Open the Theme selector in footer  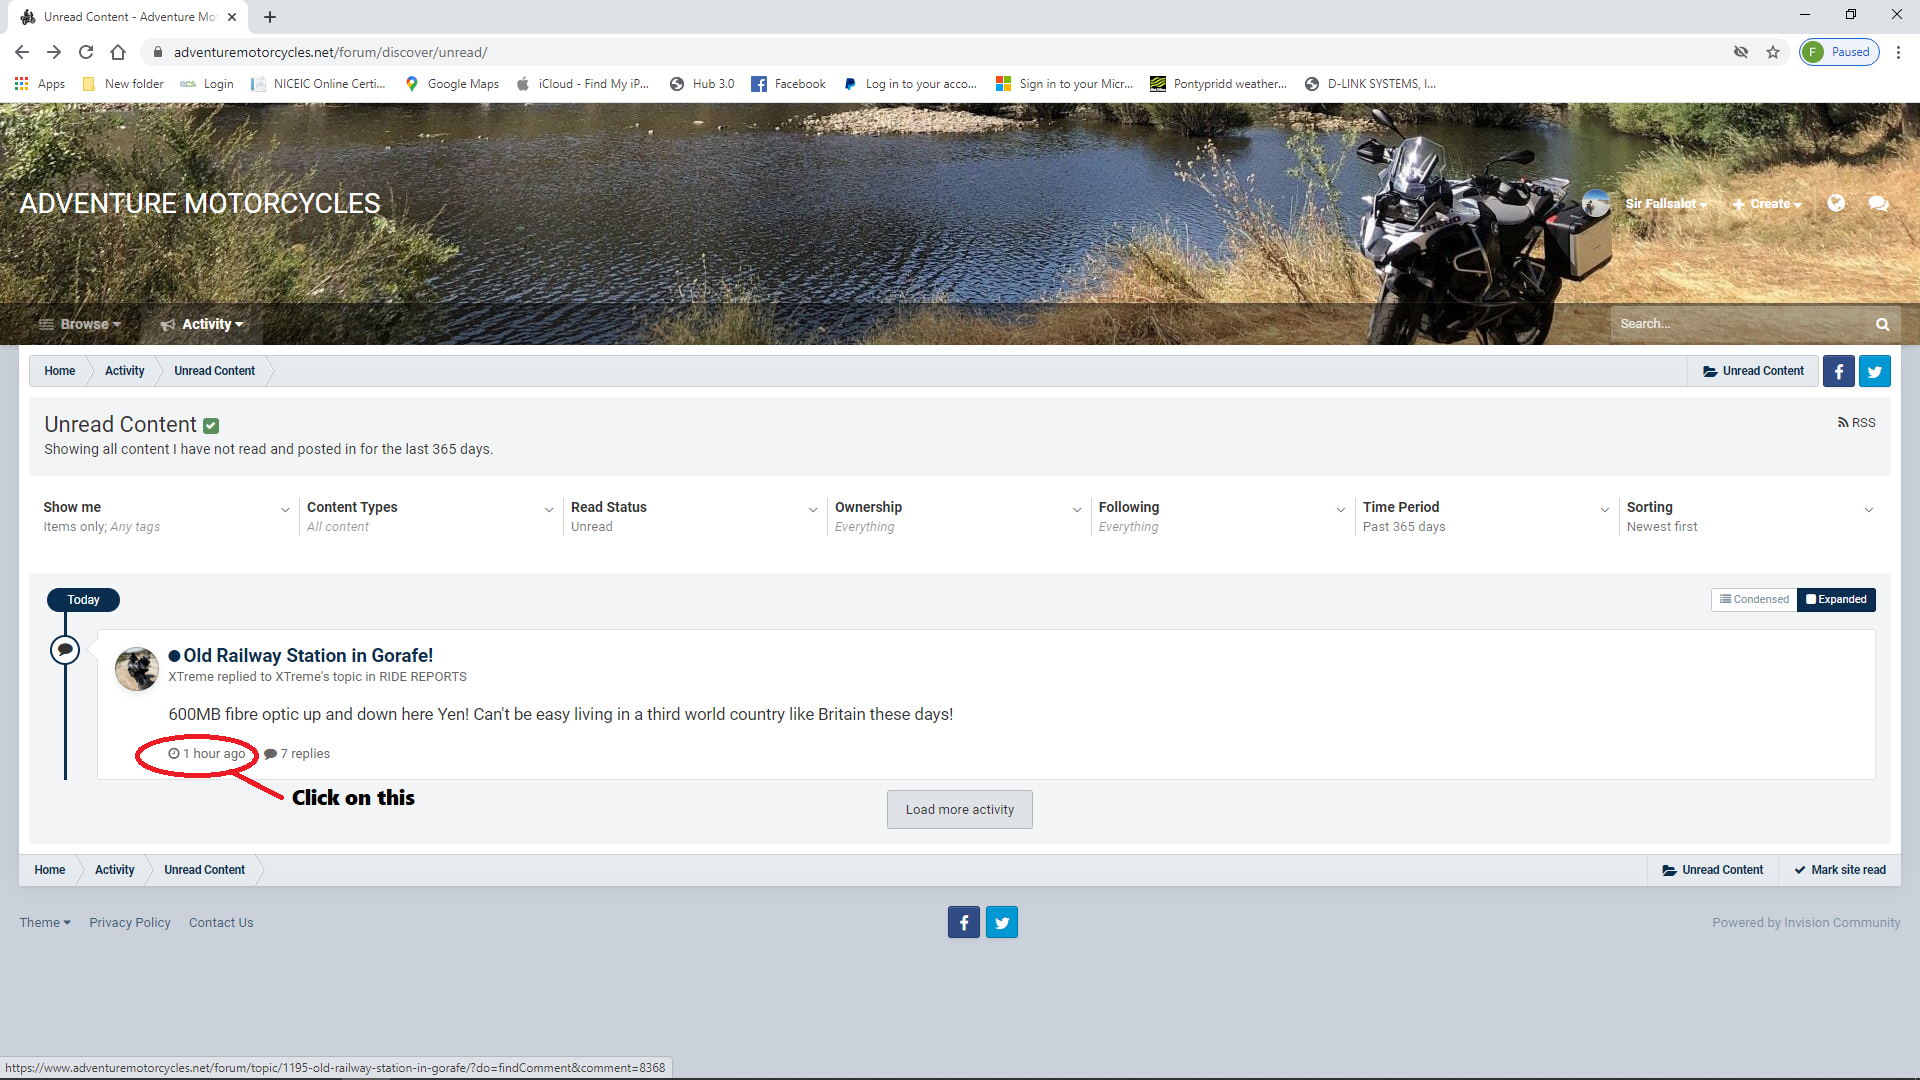pyautogui.click(x=45, y=922)
